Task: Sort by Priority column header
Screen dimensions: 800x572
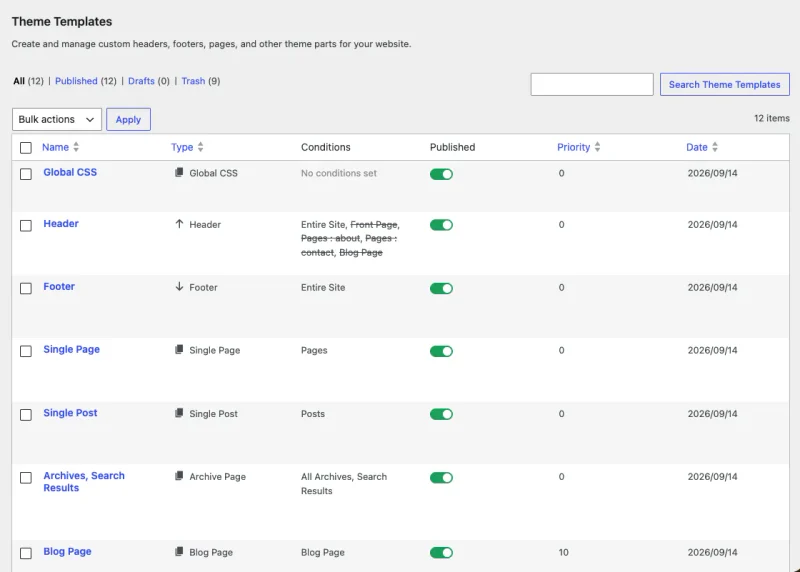Action: (x=573, y=147)
